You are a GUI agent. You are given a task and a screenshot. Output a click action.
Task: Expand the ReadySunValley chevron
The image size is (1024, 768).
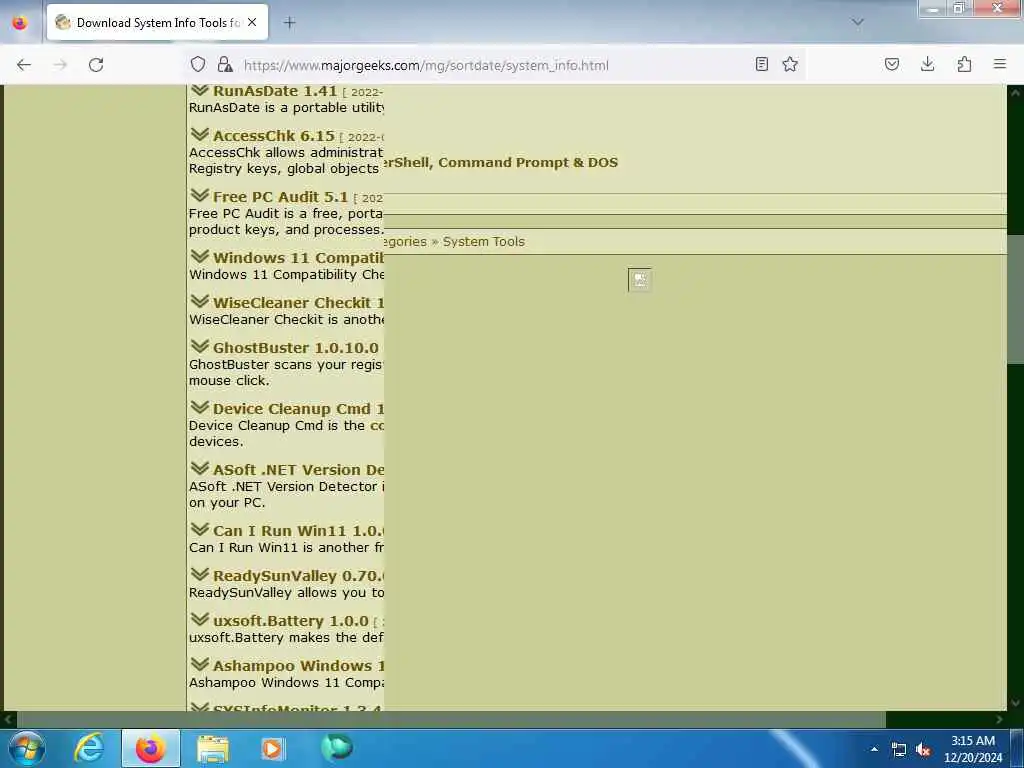click(200, 575)
